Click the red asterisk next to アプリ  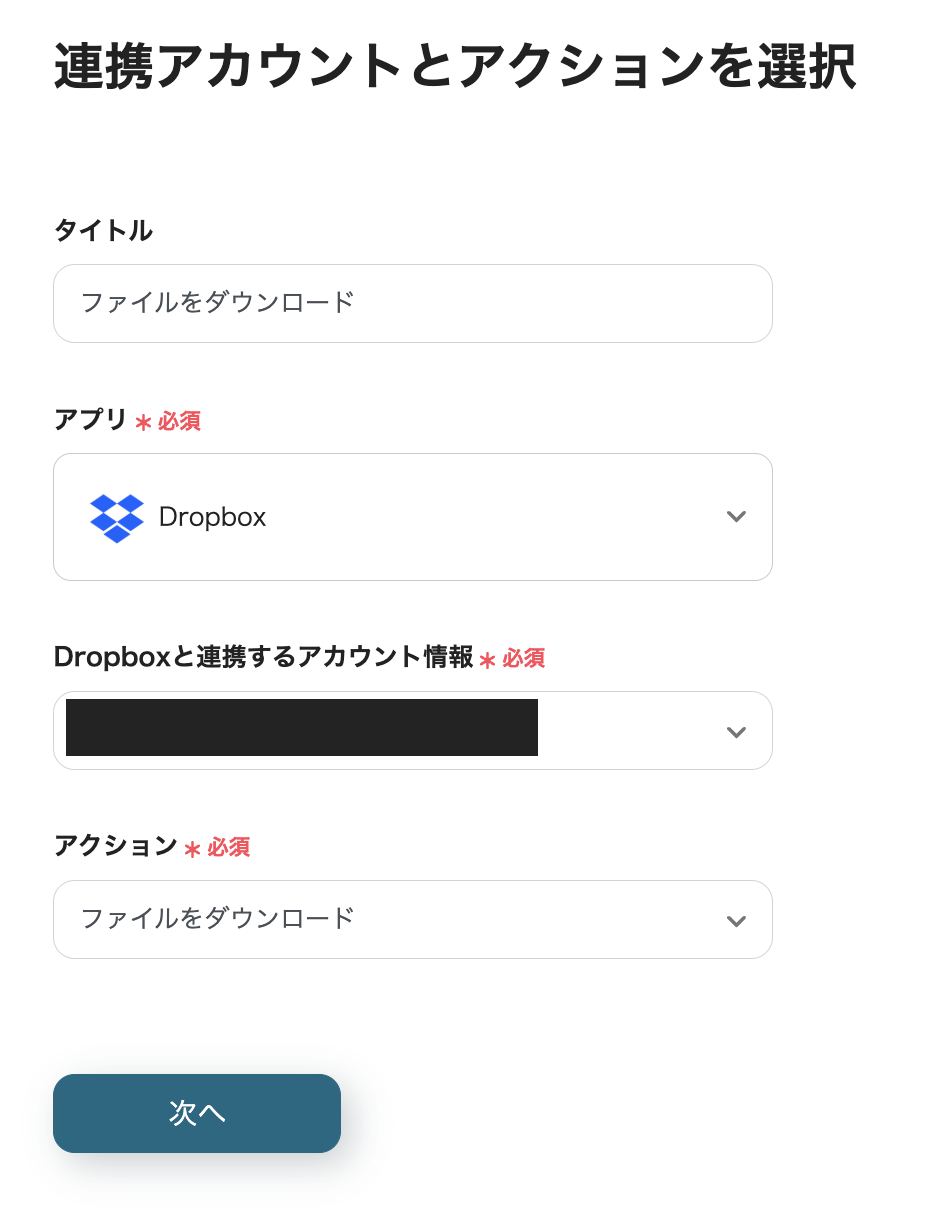pos(143,422)
